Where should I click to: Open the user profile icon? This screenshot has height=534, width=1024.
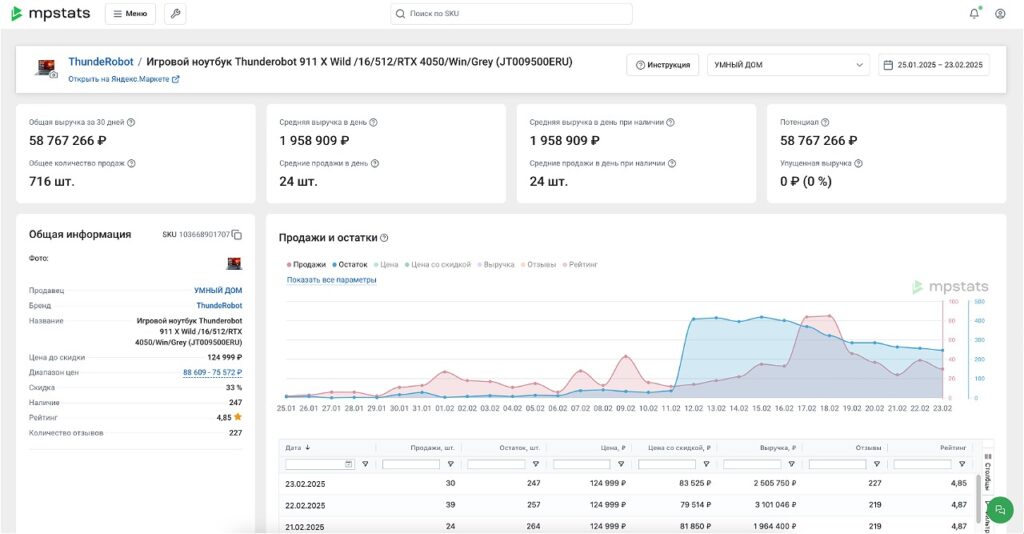click(1000, 14)
